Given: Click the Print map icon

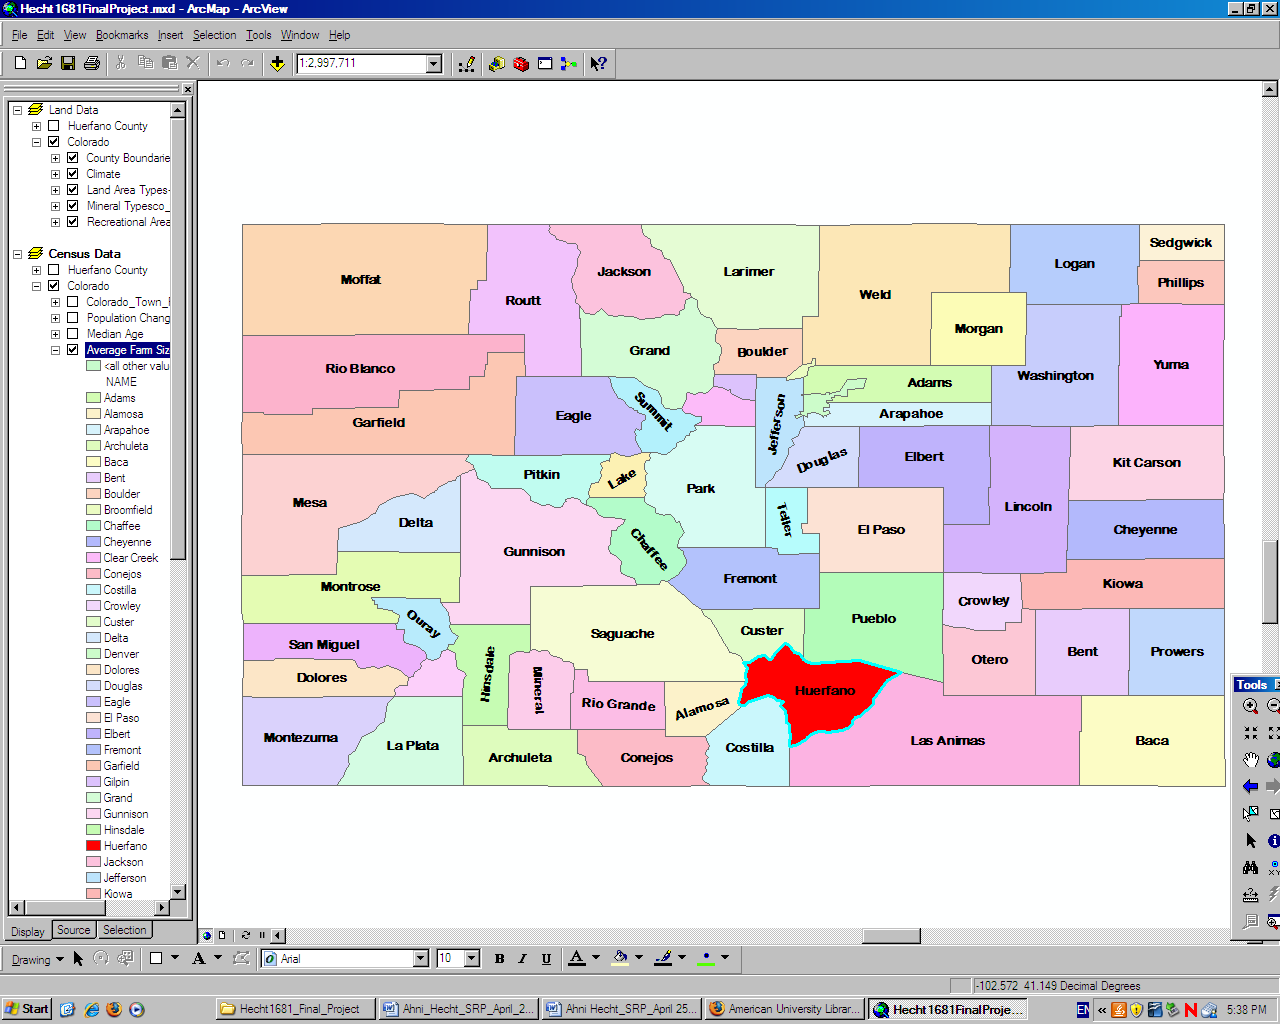Looking at the screenshot, I should (x=92, y=64).
